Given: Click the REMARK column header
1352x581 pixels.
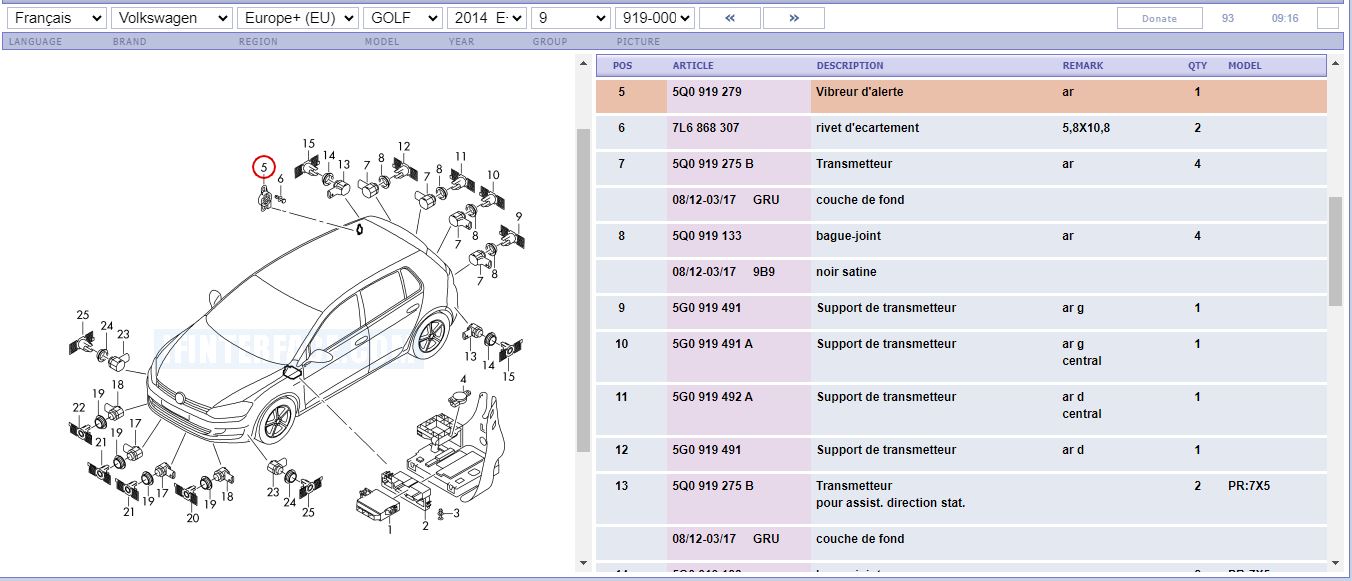Looking at the screenshot, I should (x=1083, y=66).
